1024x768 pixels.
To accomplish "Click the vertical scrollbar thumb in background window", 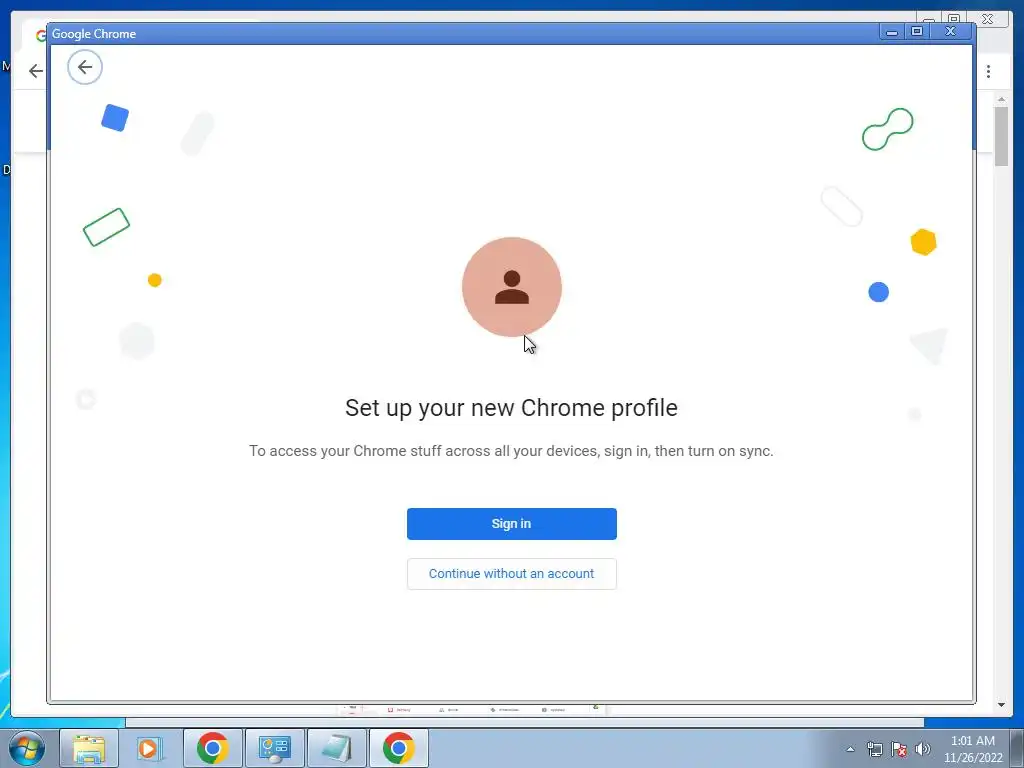I will 1001,136.
